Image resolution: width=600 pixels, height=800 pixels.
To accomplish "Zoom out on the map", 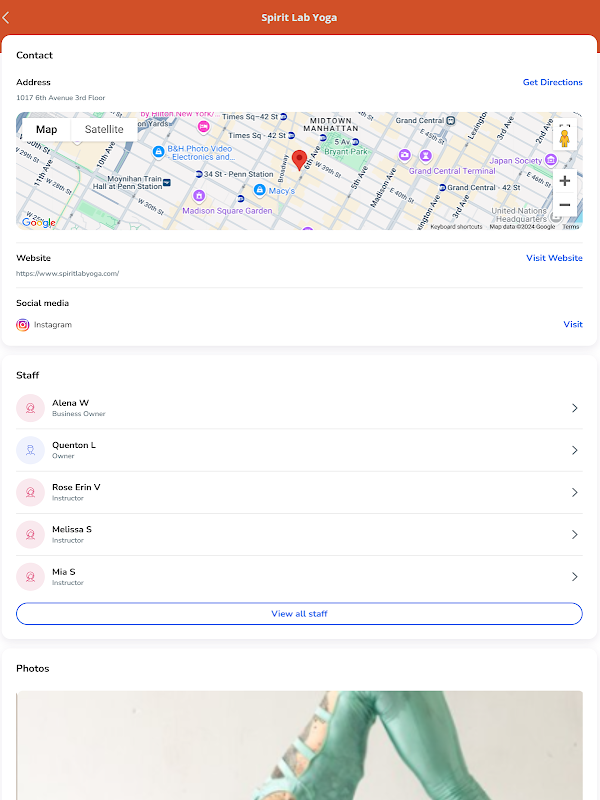I will click(565, 205).
